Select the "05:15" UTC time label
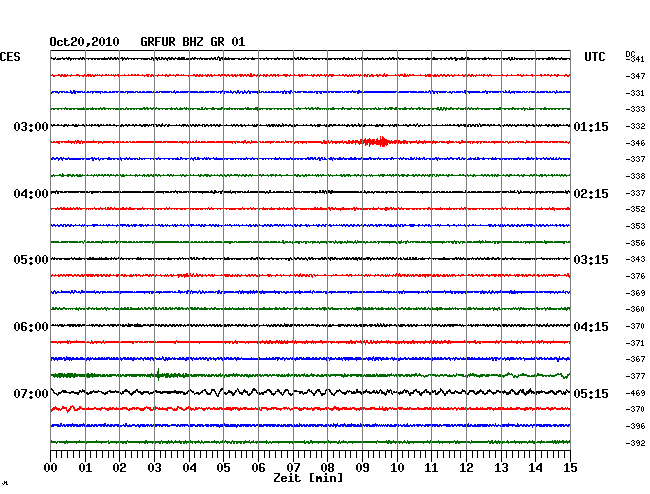The image size is (650, 494). (x=591, y=393)
